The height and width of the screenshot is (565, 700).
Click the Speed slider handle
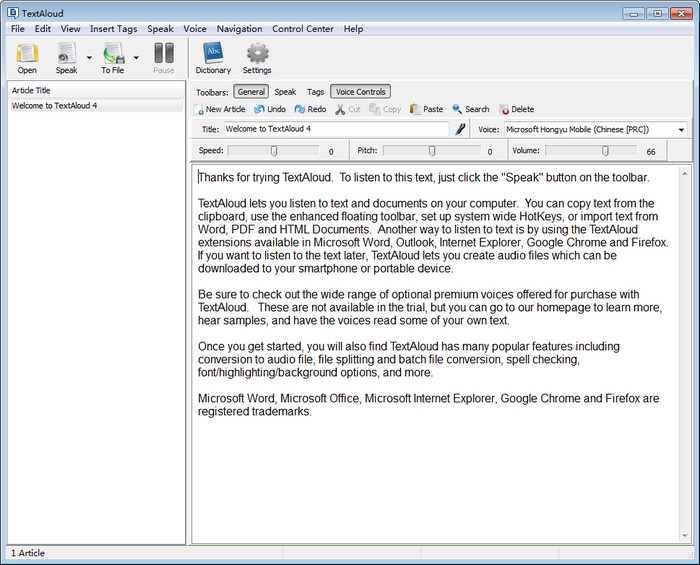pyautogui.click(x=274, y=151)
